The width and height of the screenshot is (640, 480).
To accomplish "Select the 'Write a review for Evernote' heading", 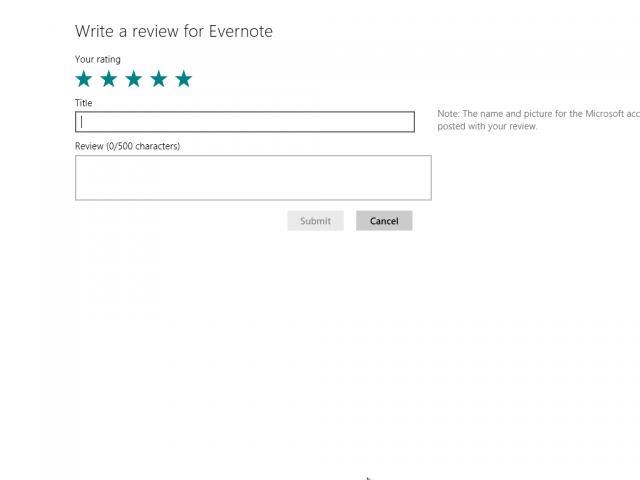I will (174, 31).
